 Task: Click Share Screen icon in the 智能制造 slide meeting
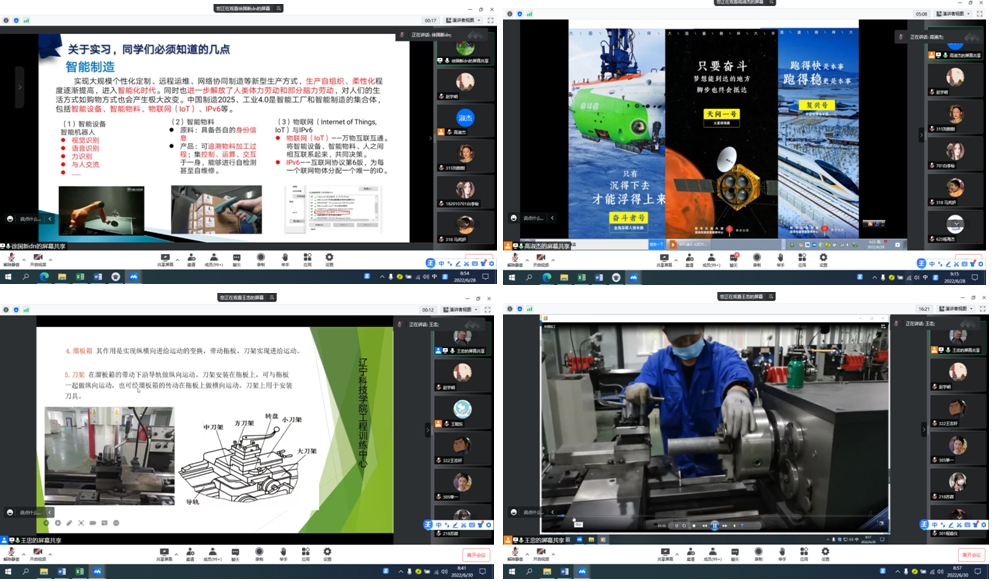coord(164,260)
